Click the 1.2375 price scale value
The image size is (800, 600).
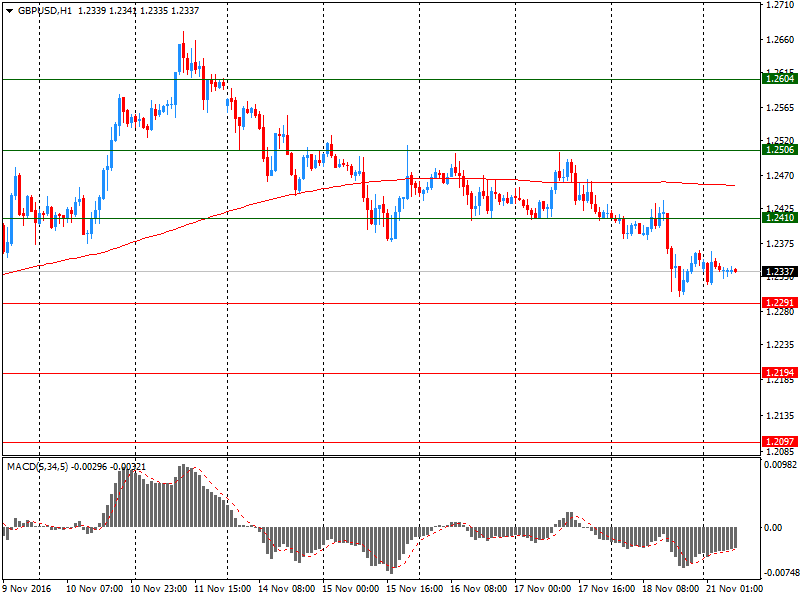click(x=780, y=244)
